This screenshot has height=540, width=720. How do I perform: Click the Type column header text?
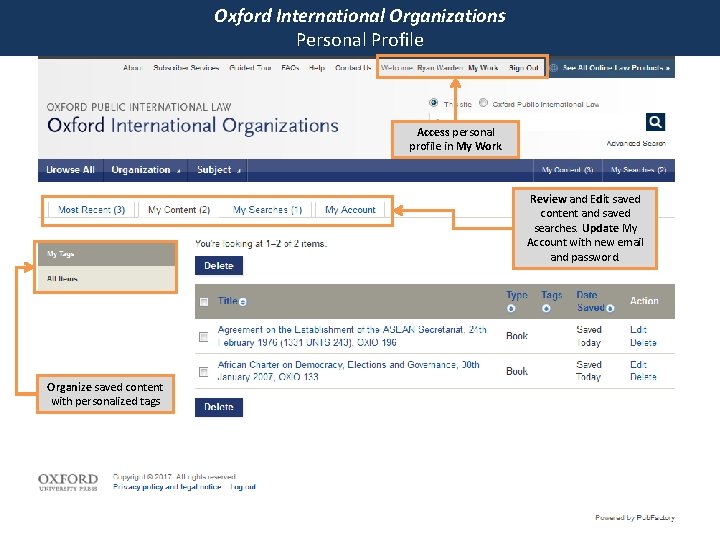click(517, 295)
